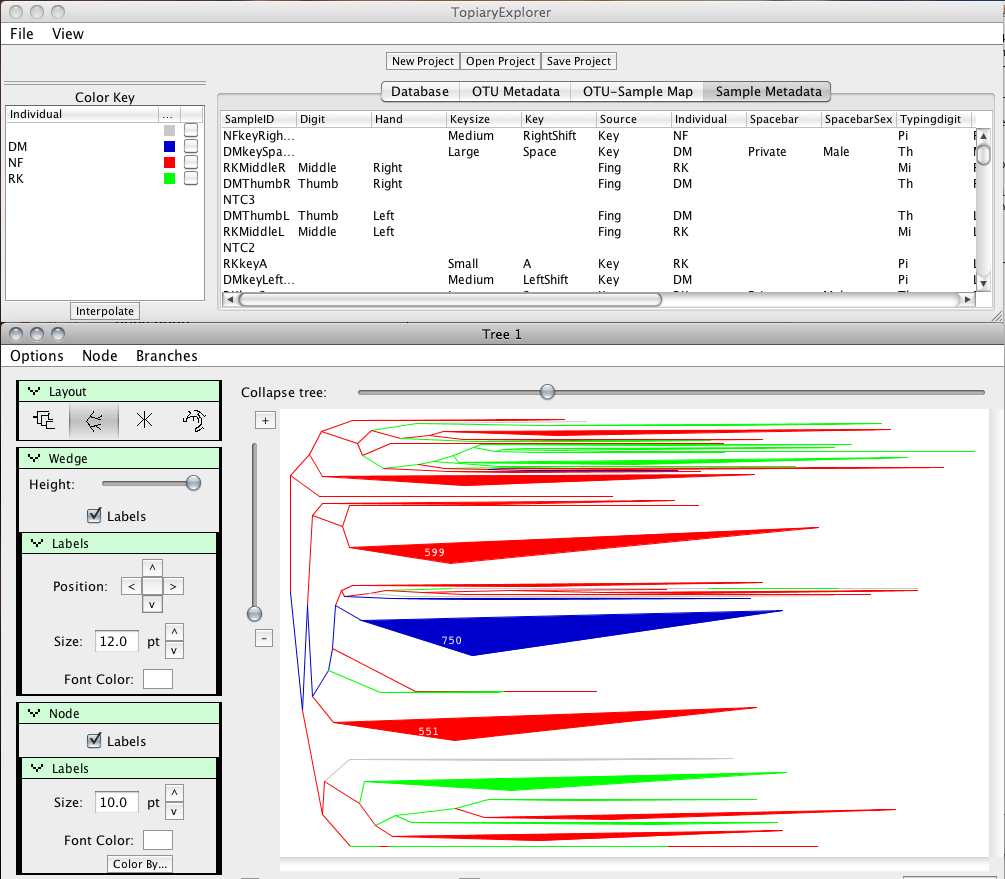Screen dimensions: 1005x879
Task: Move label position up arrow
Action: (x=152, y=568)
